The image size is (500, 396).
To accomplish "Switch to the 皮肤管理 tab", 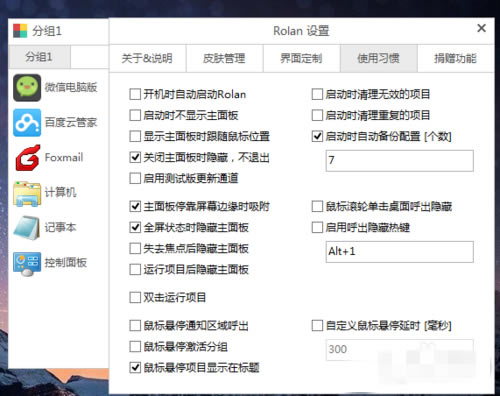I will [224, 58].
